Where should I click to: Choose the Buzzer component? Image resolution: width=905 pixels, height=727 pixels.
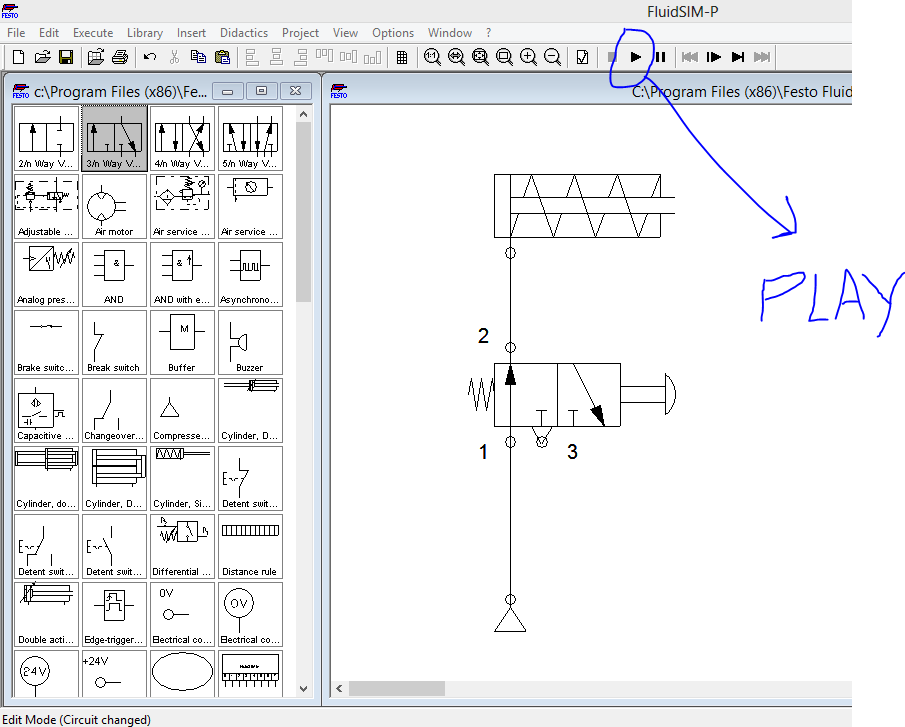point(249,342)
